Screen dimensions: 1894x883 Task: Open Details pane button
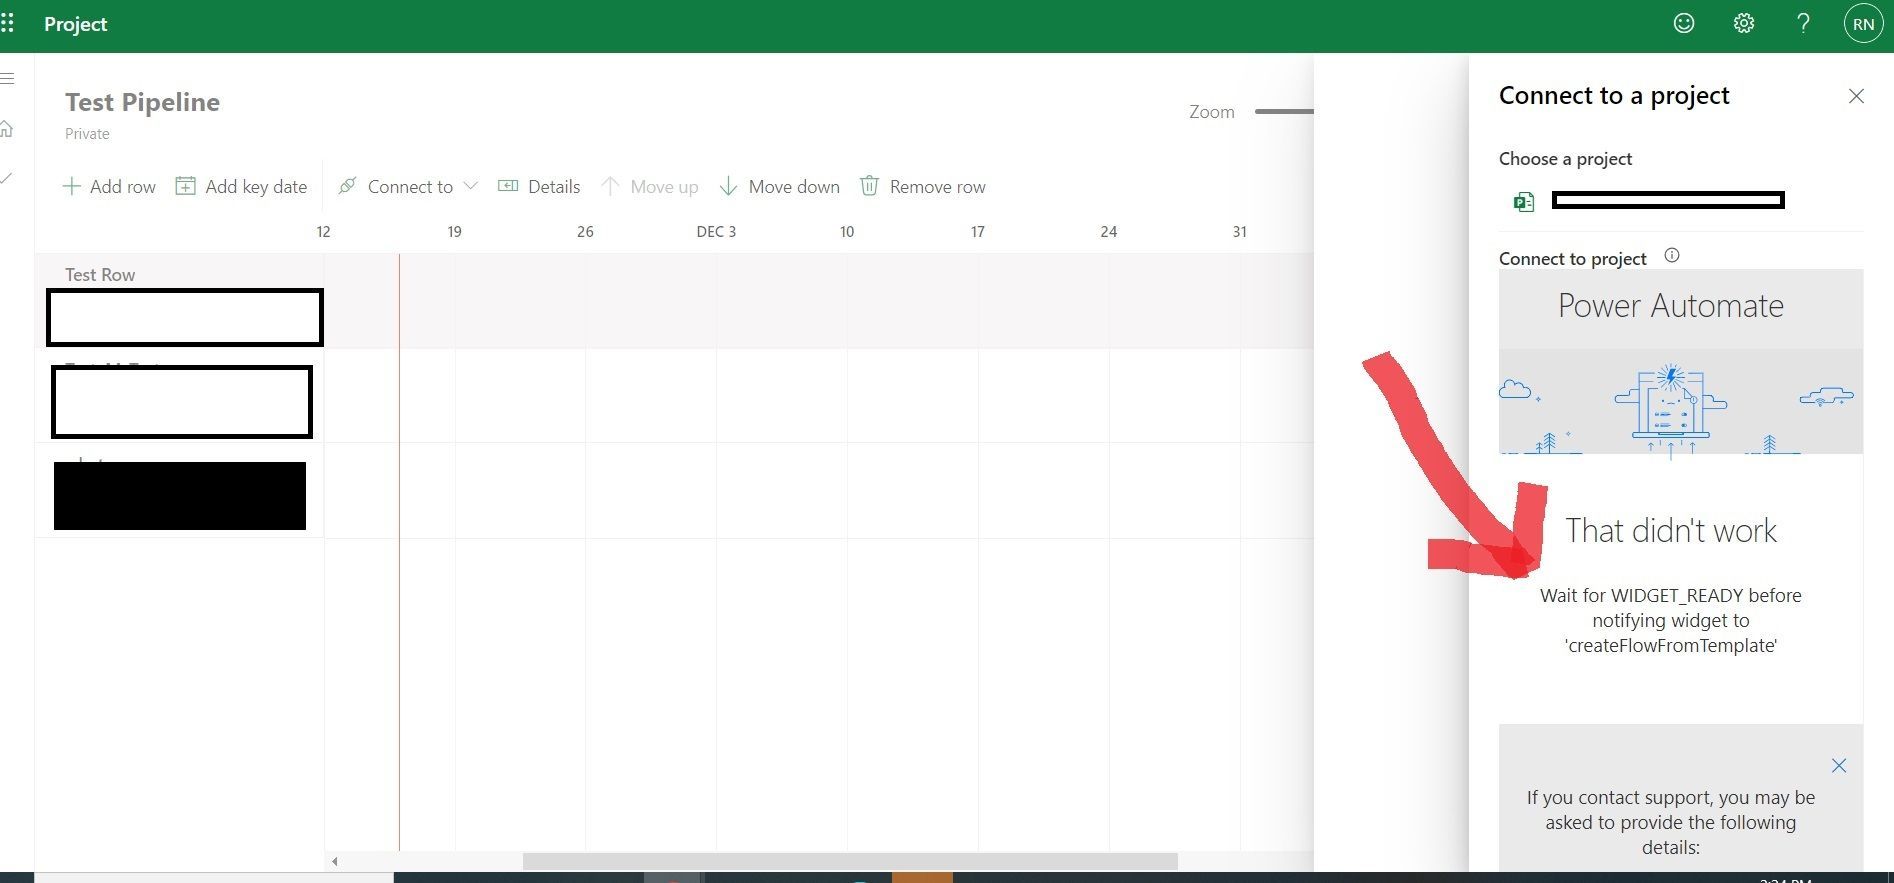[539, 186]
